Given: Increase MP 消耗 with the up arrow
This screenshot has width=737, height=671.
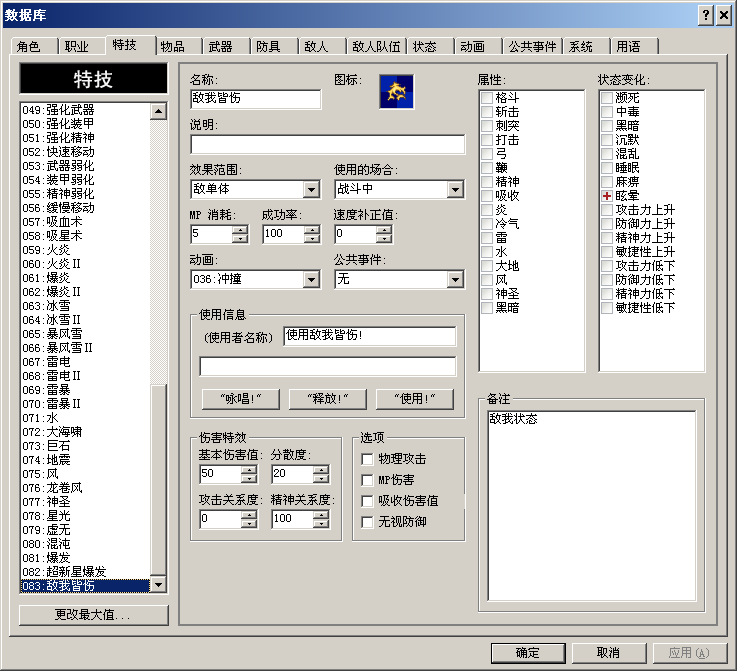Looking at the screenshot, I should (240, 230).
